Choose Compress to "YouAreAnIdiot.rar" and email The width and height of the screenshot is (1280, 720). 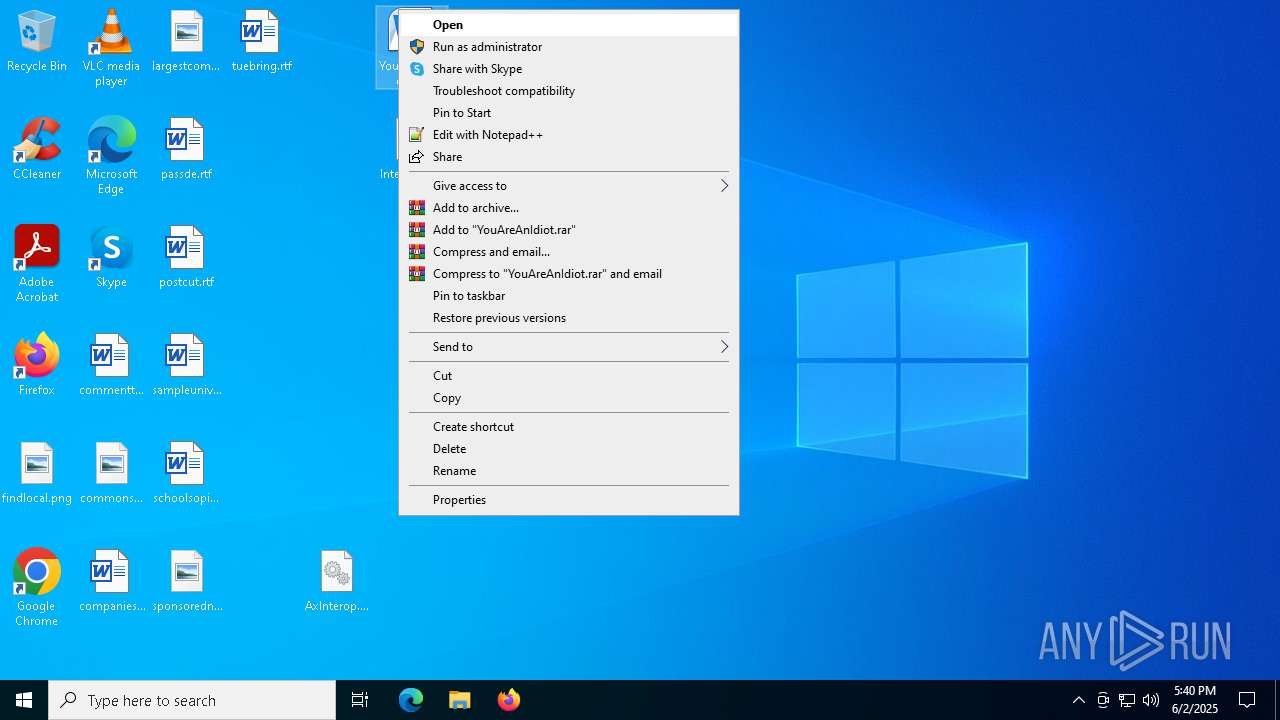(568, 274)
